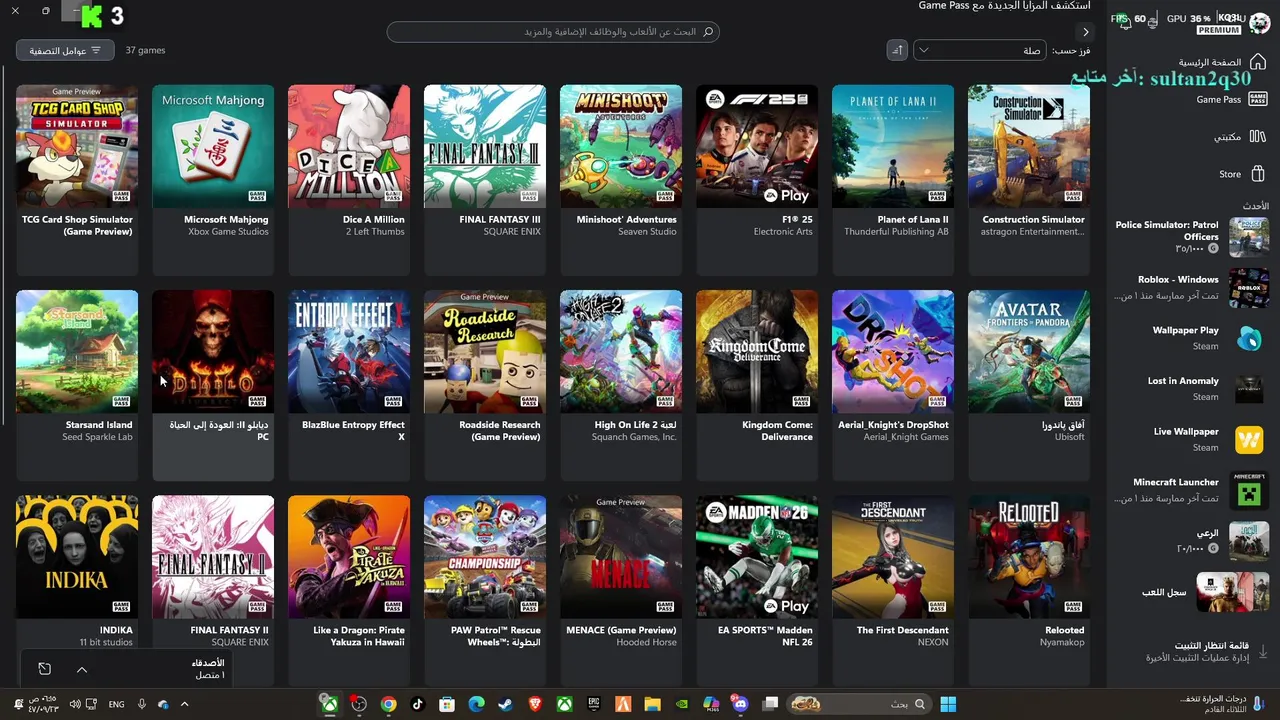Open TCG Card Shop Simulator game card
This screenshot has width=1280, height=720.
77,178
